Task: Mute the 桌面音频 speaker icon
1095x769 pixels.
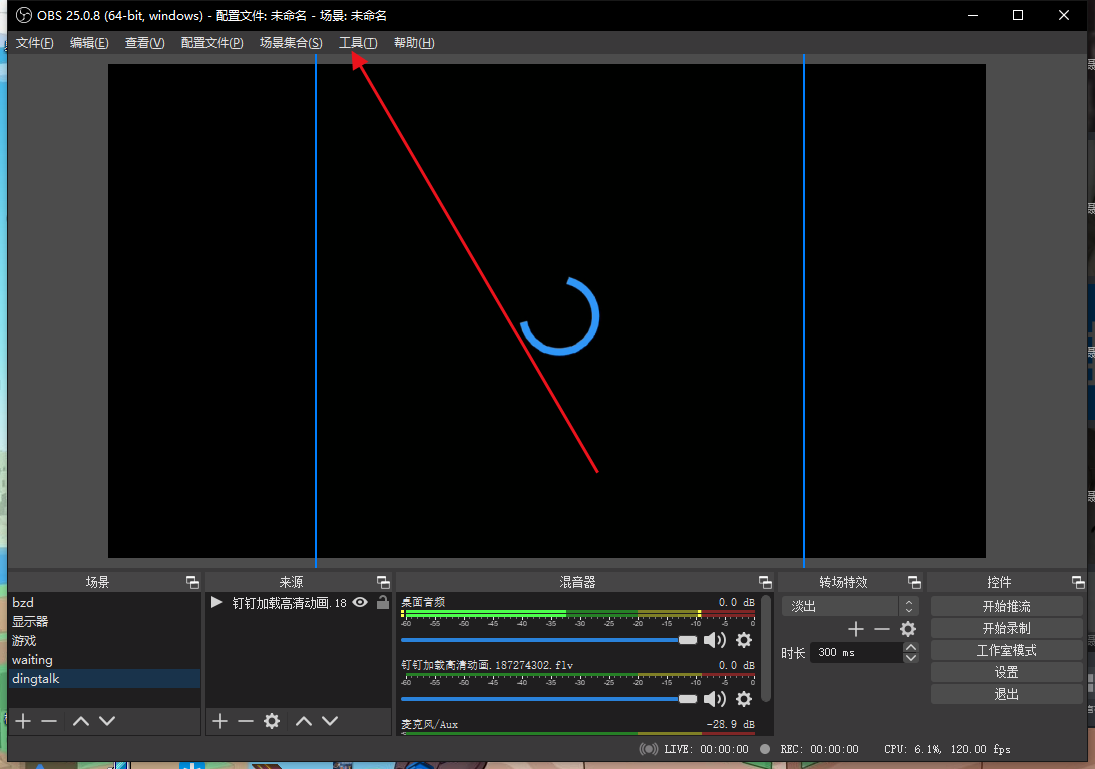Action: [x=715, y=640]
